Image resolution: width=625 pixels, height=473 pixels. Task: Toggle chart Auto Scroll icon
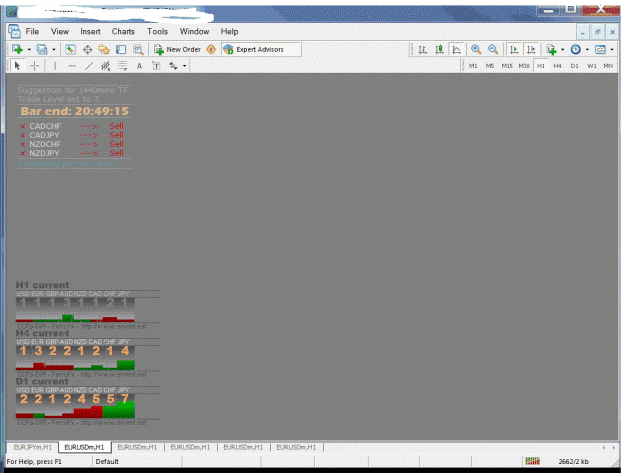[514, 49]
